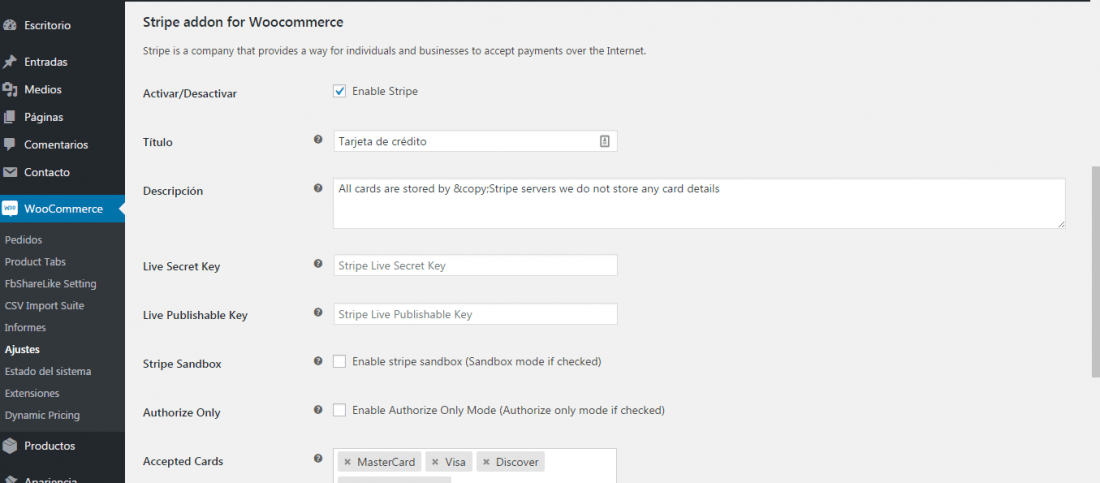Open Informes submenu link
This screenshot has width=1100, height=483.
[25, 327]
